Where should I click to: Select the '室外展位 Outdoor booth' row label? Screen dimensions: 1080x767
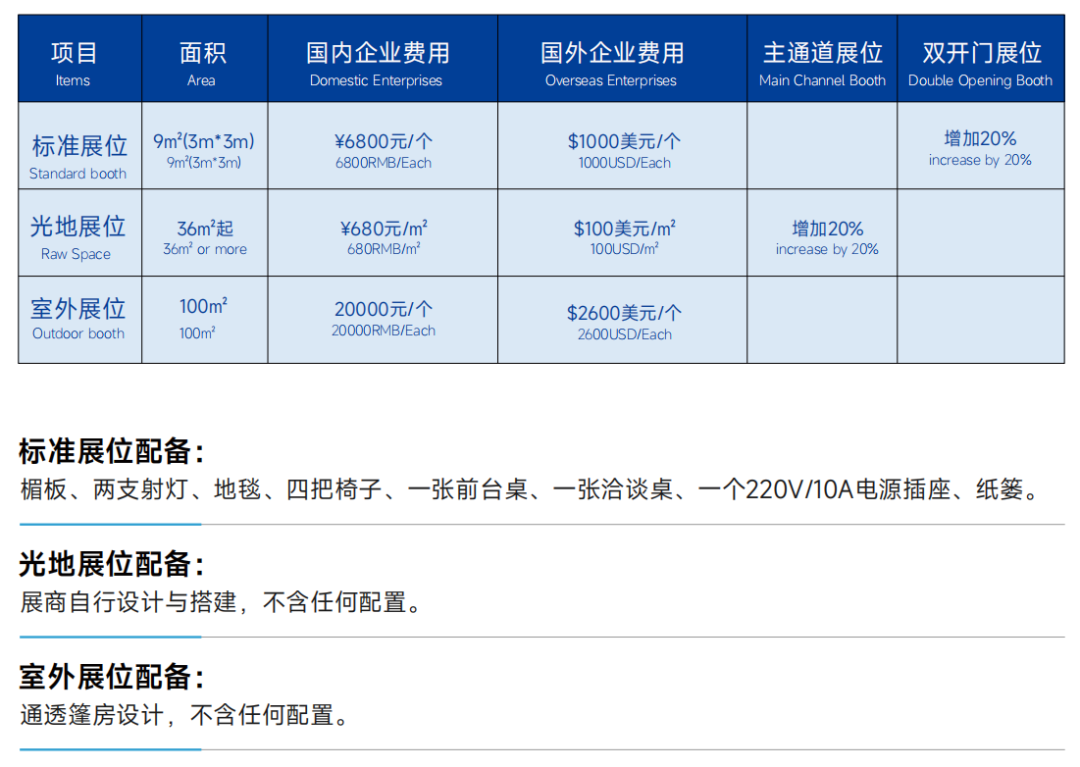tap(80, 319)
